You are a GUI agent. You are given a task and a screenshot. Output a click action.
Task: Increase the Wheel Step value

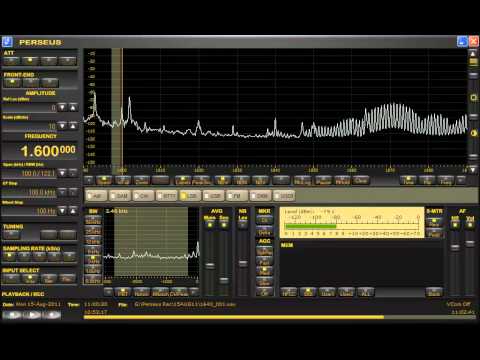(x=73, y=211)
